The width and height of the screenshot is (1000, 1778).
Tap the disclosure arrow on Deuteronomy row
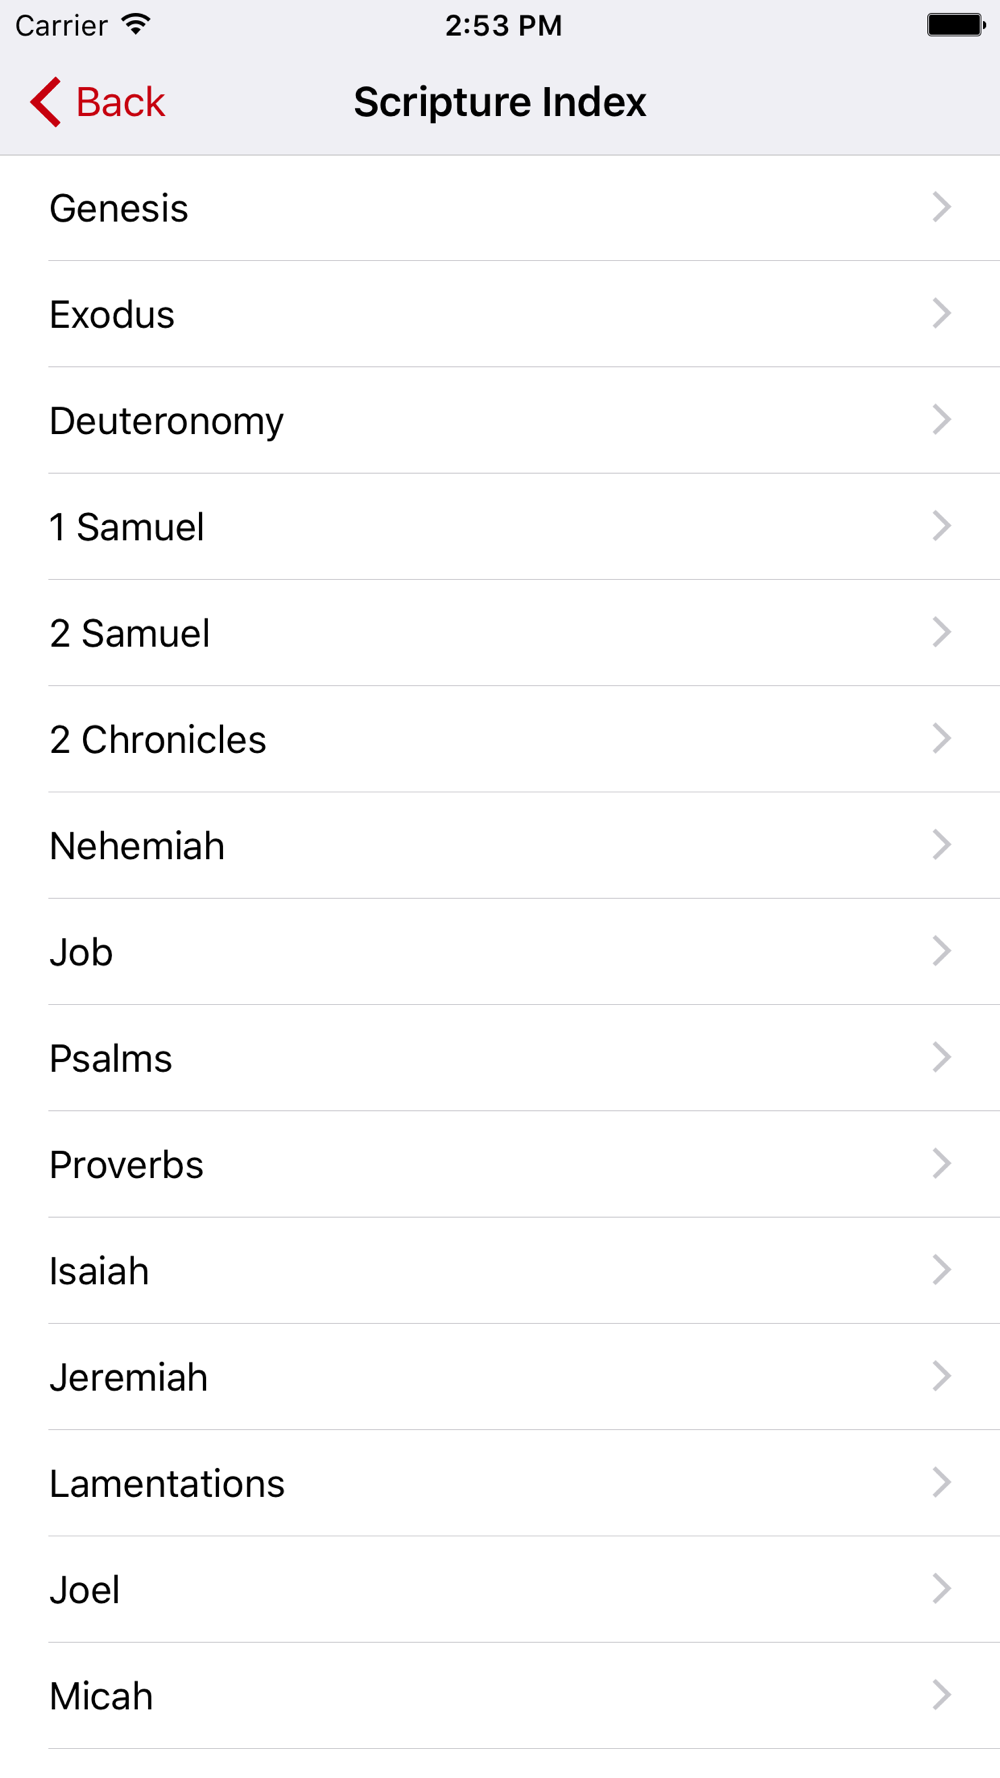tap(941, 420)
